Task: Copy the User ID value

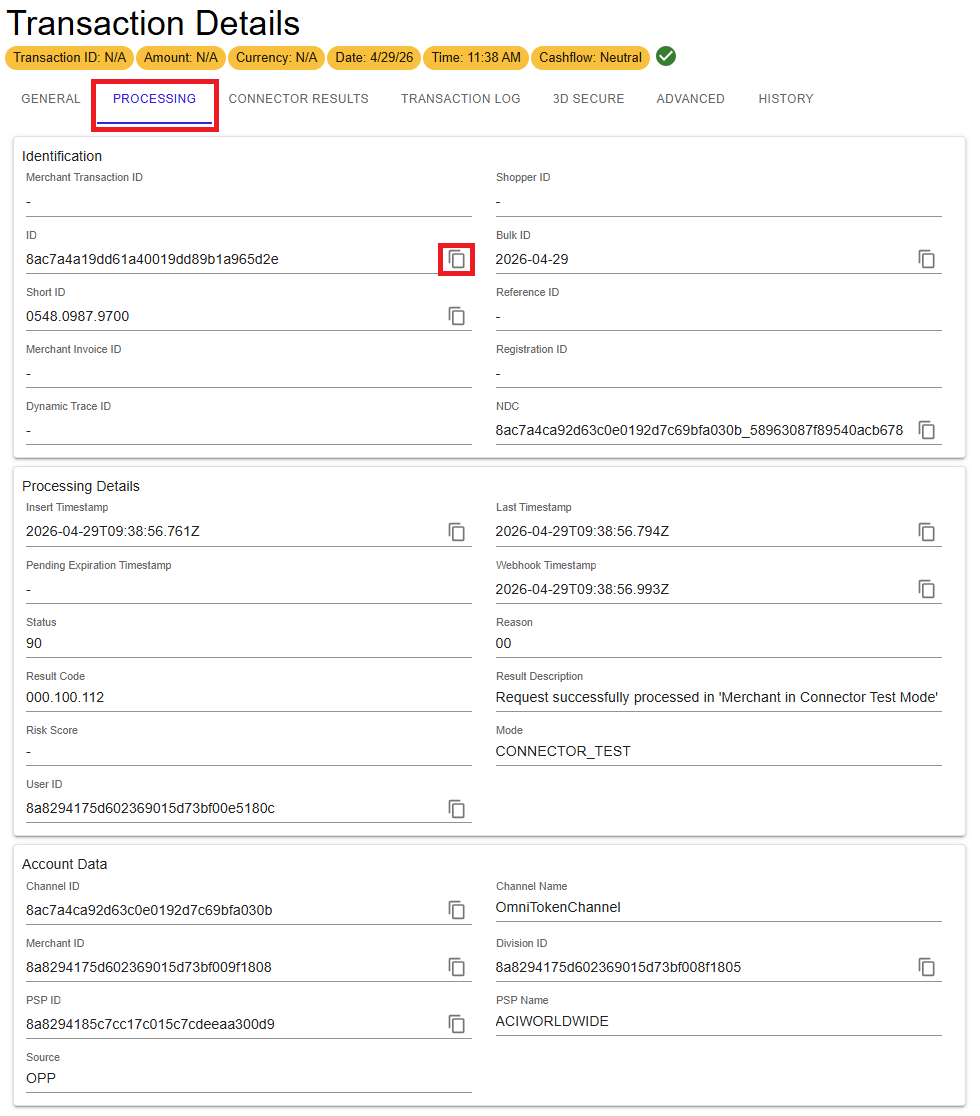Action: coord(456,809)
